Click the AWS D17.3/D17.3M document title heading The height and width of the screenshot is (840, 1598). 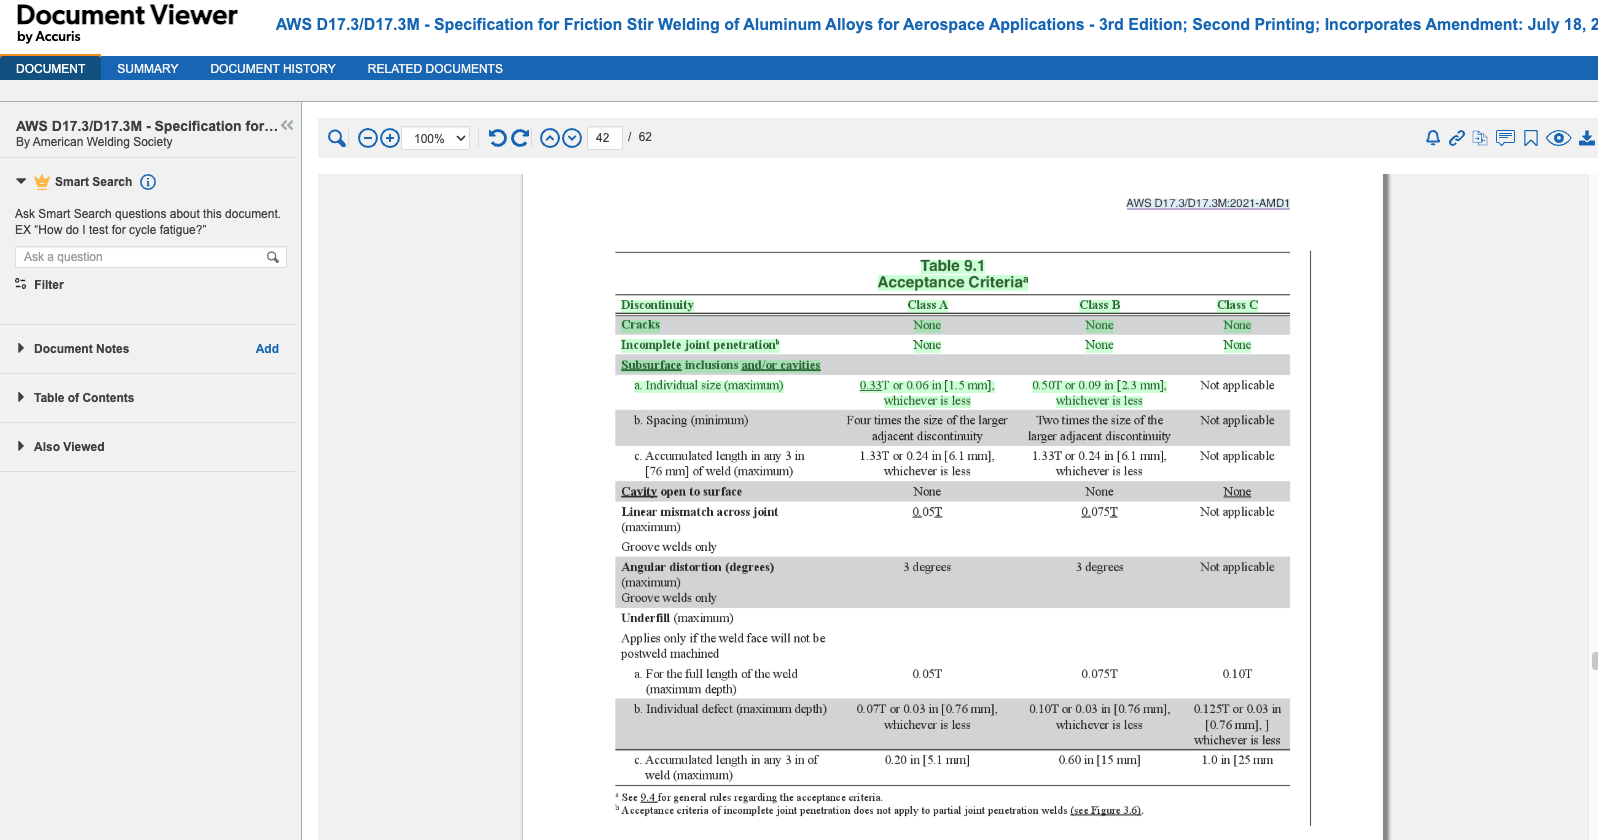pyautogui.click(x=937, y=24)
